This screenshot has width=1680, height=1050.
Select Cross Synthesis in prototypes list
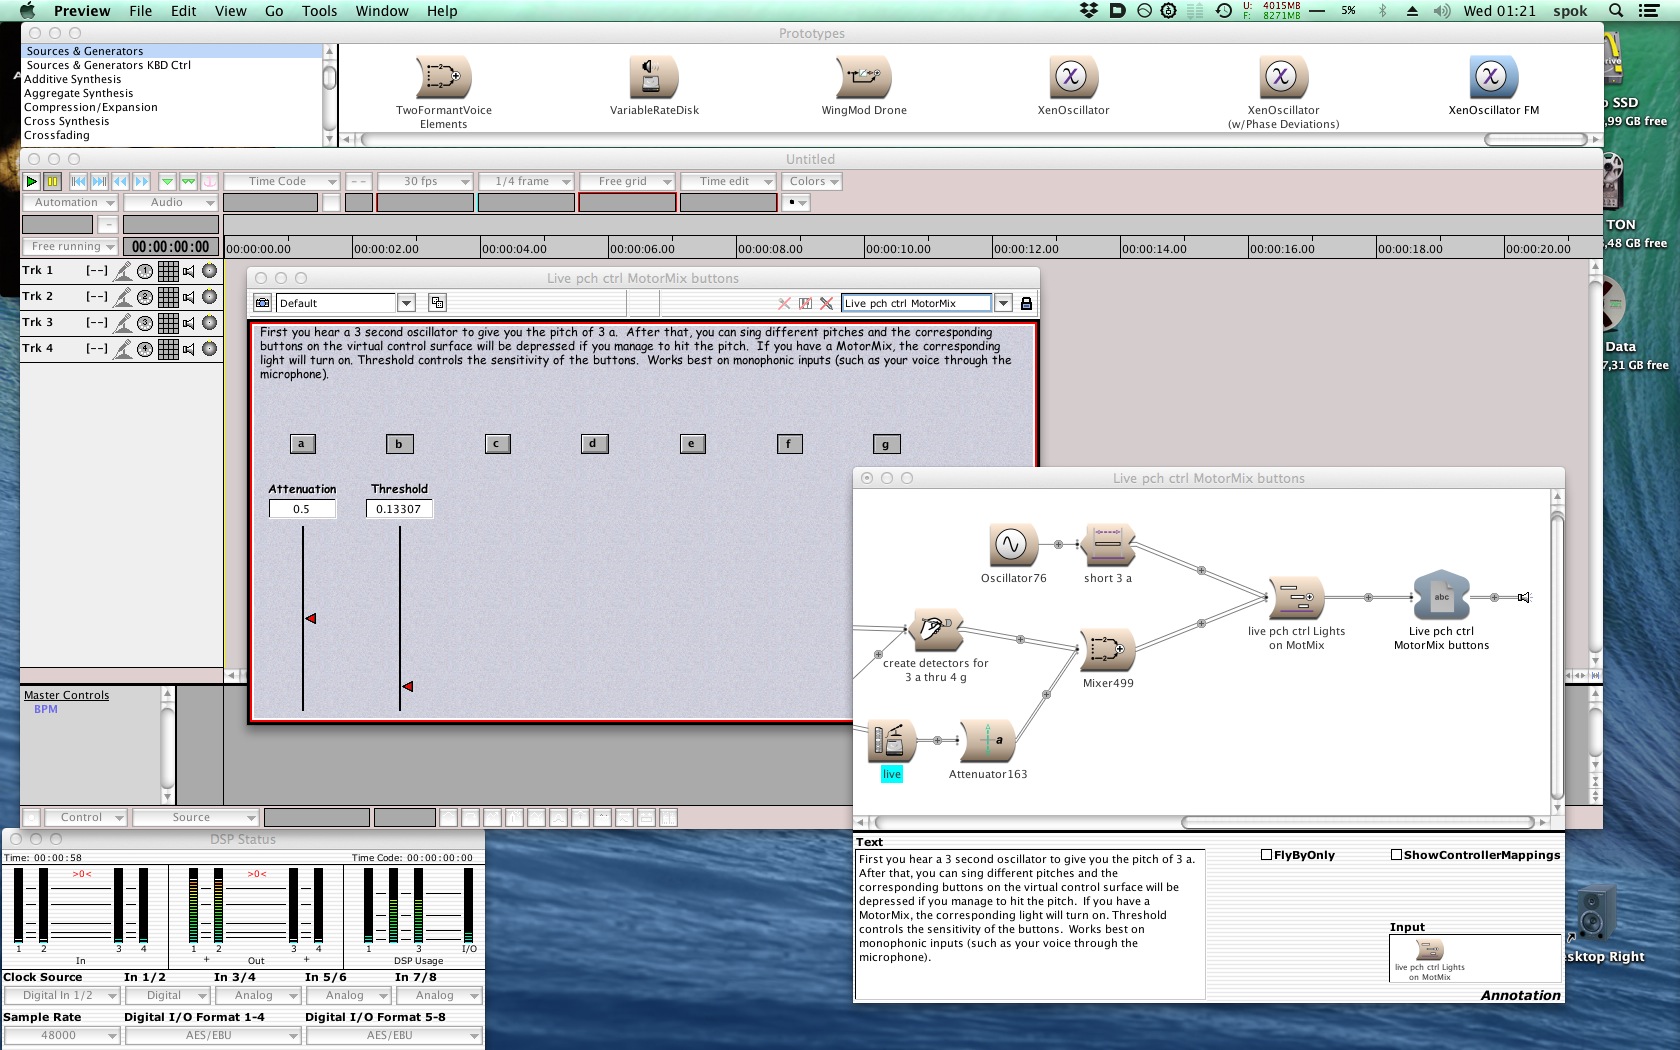[x=67, y=121]
